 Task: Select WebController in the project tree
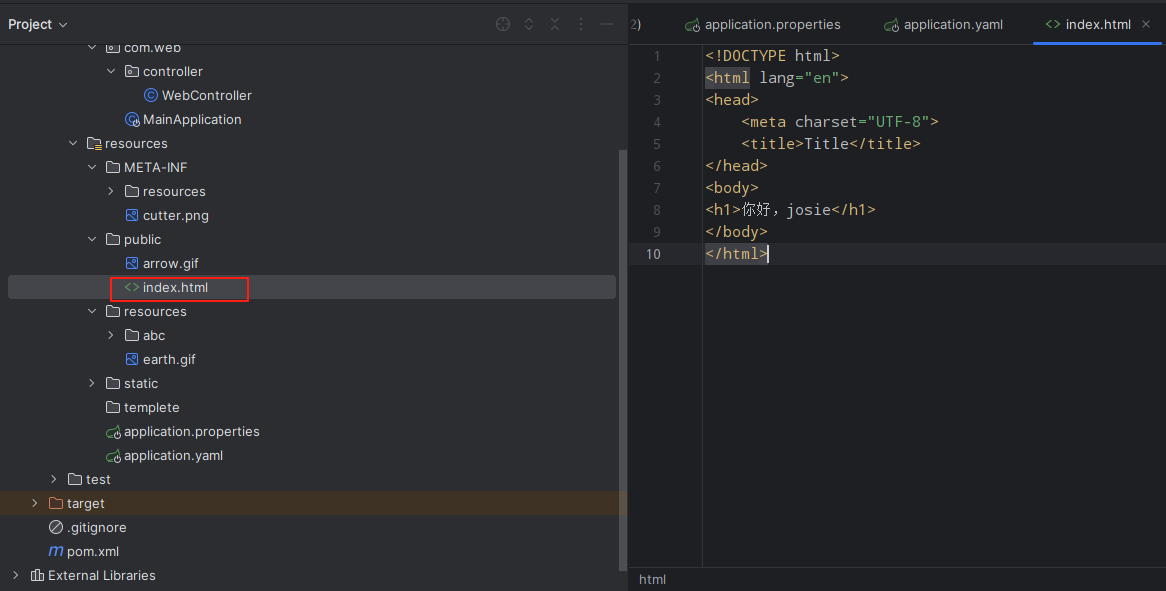point(207,95)
